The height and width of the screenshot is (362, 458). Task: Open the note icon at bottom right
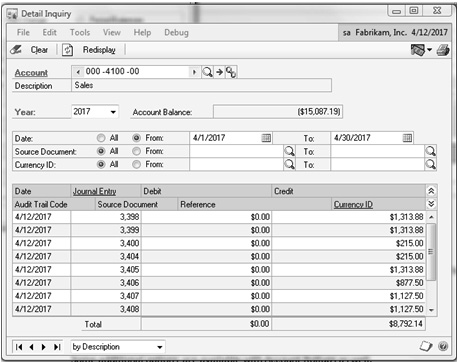click(x=426, y=346)
